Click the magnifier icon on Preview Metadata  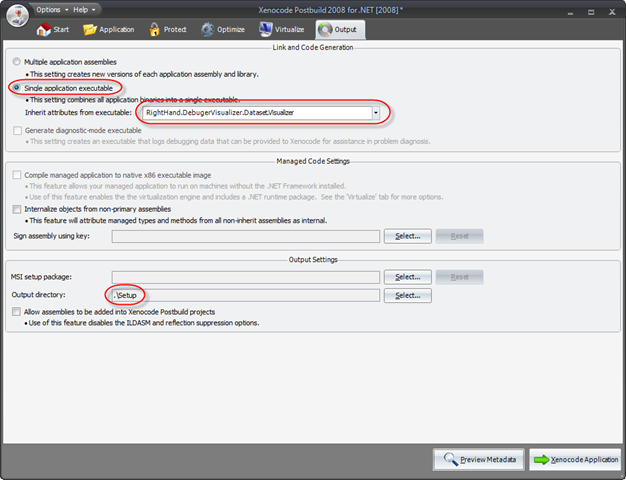[450, 459]
